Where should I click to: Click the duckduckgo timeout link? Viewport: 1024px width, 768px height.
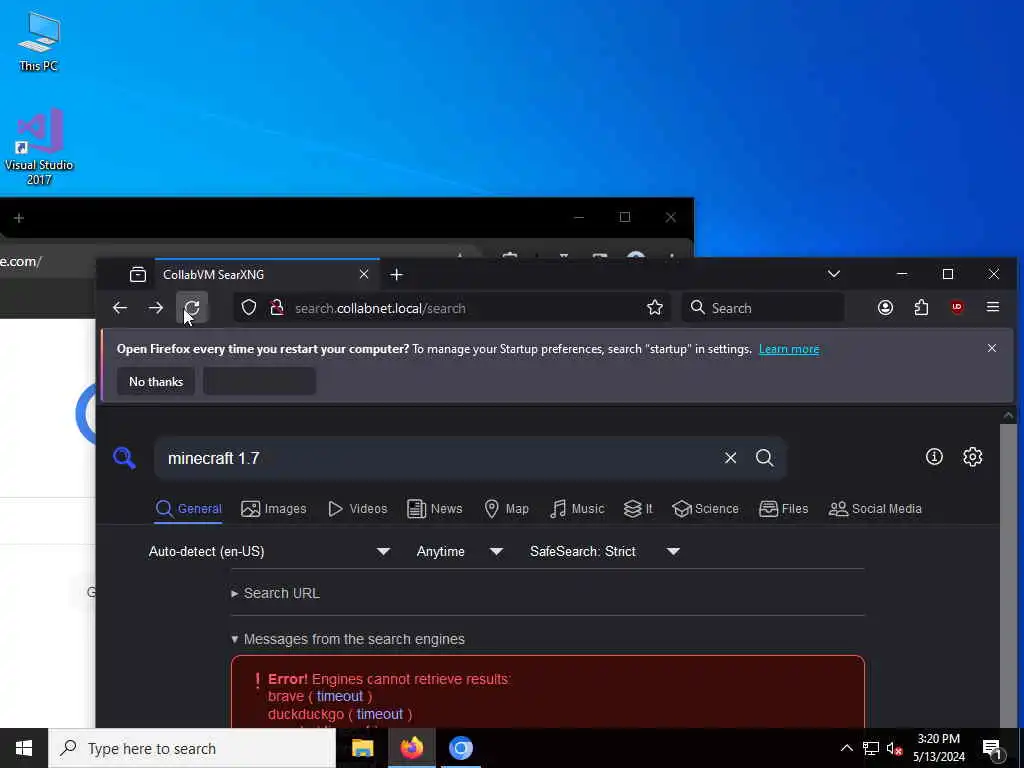(x=379, y=714)
